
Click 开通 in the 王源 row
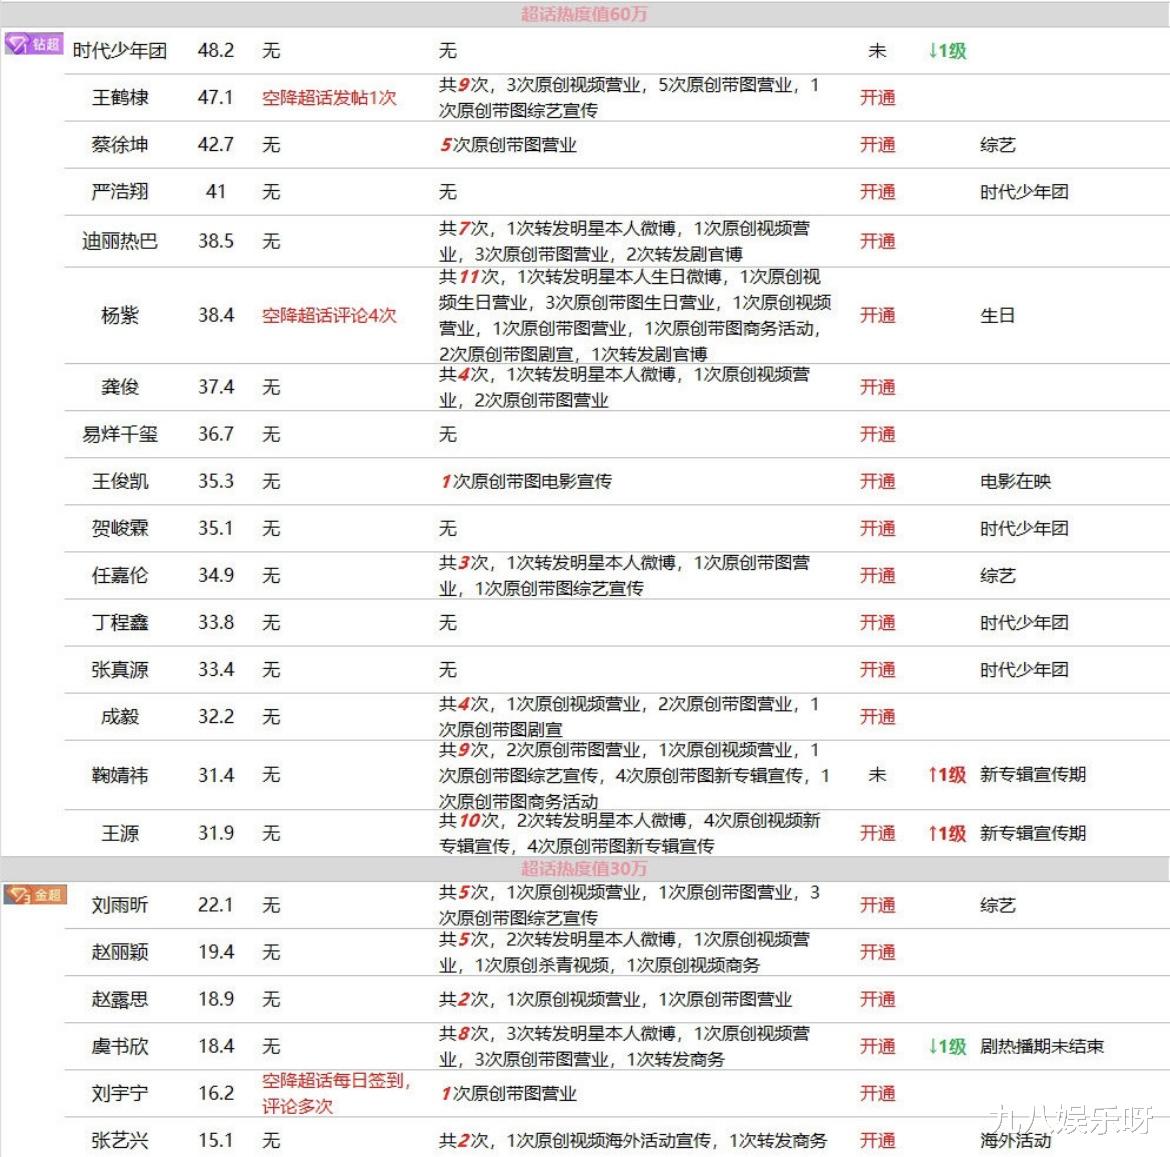(x=878, y=833)
